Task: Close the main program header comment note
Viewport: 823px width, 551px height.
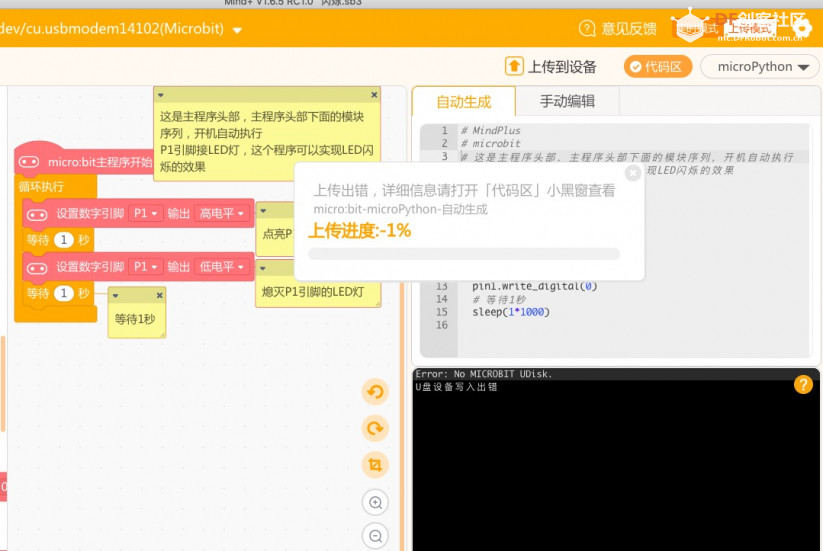Action: tap(374, 95)
